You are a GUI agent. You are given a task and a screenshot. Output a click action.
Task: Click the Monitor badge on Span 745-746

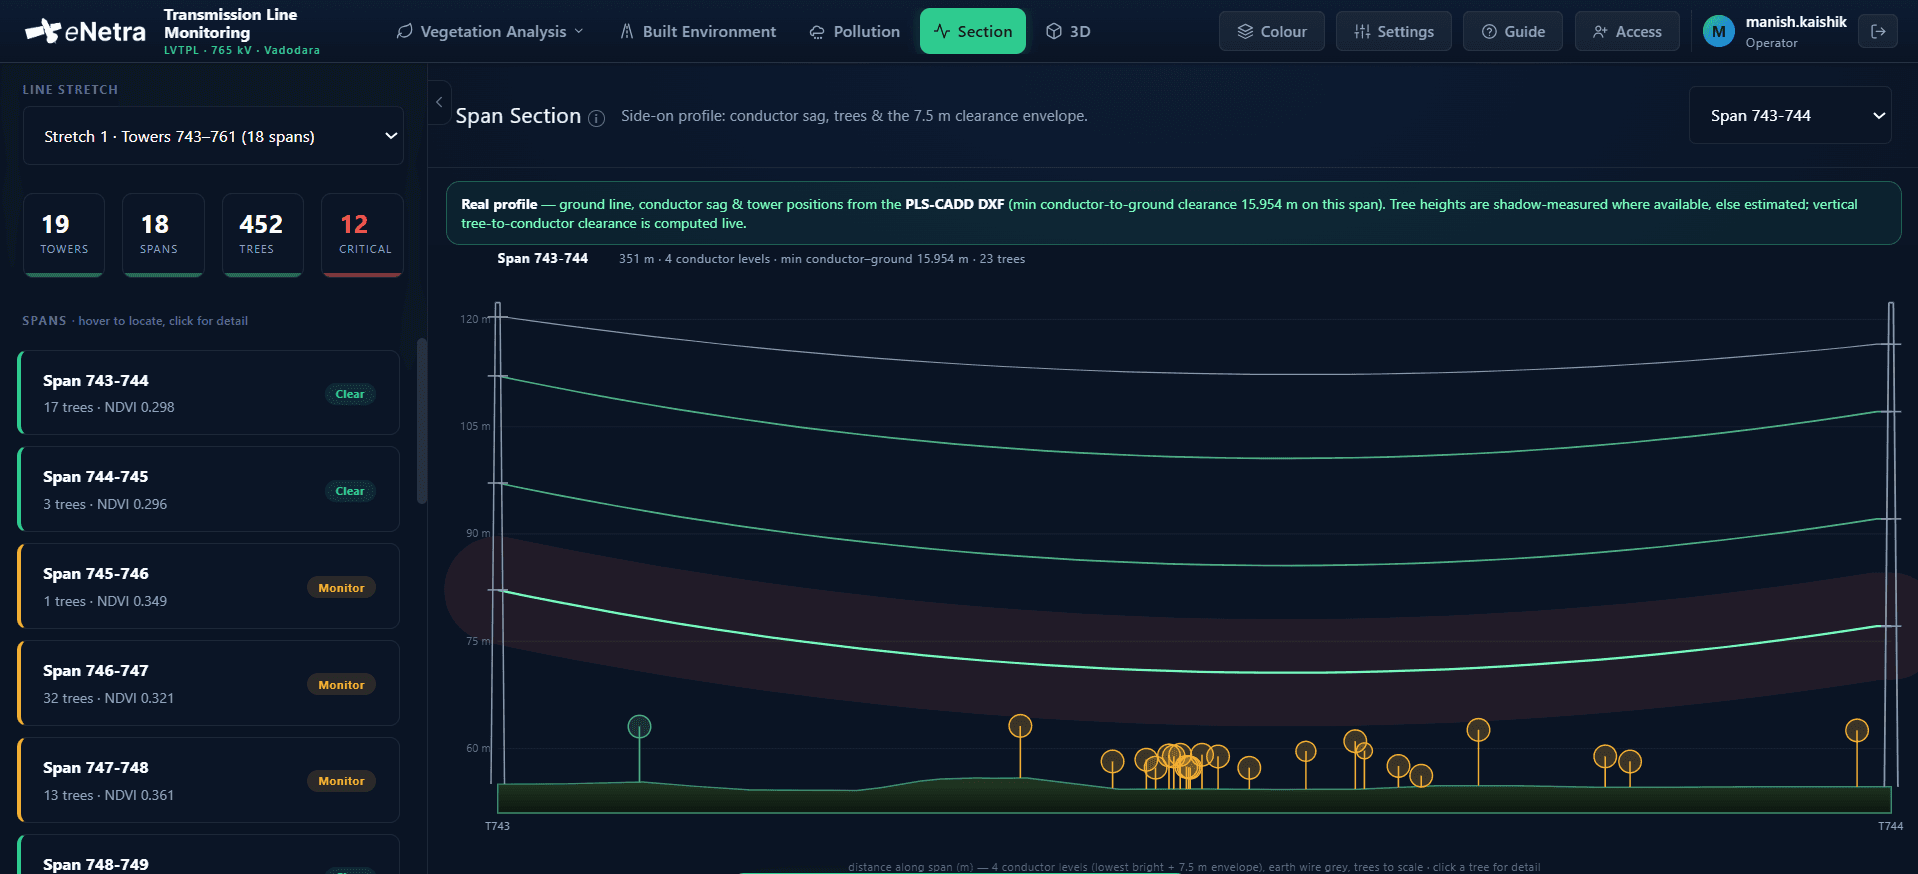(x=341, y=588)
